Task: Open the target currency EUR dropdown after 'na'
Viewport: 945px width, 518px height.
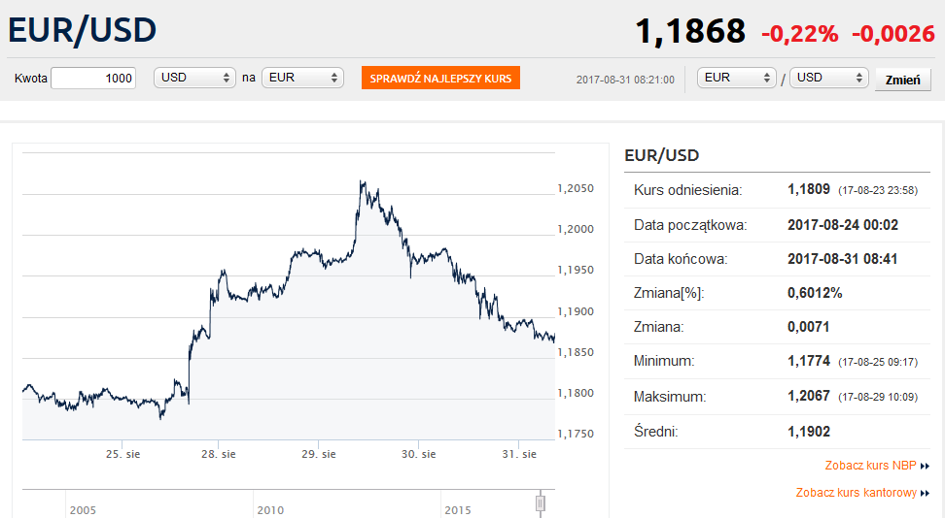Action: coord(302,78)
